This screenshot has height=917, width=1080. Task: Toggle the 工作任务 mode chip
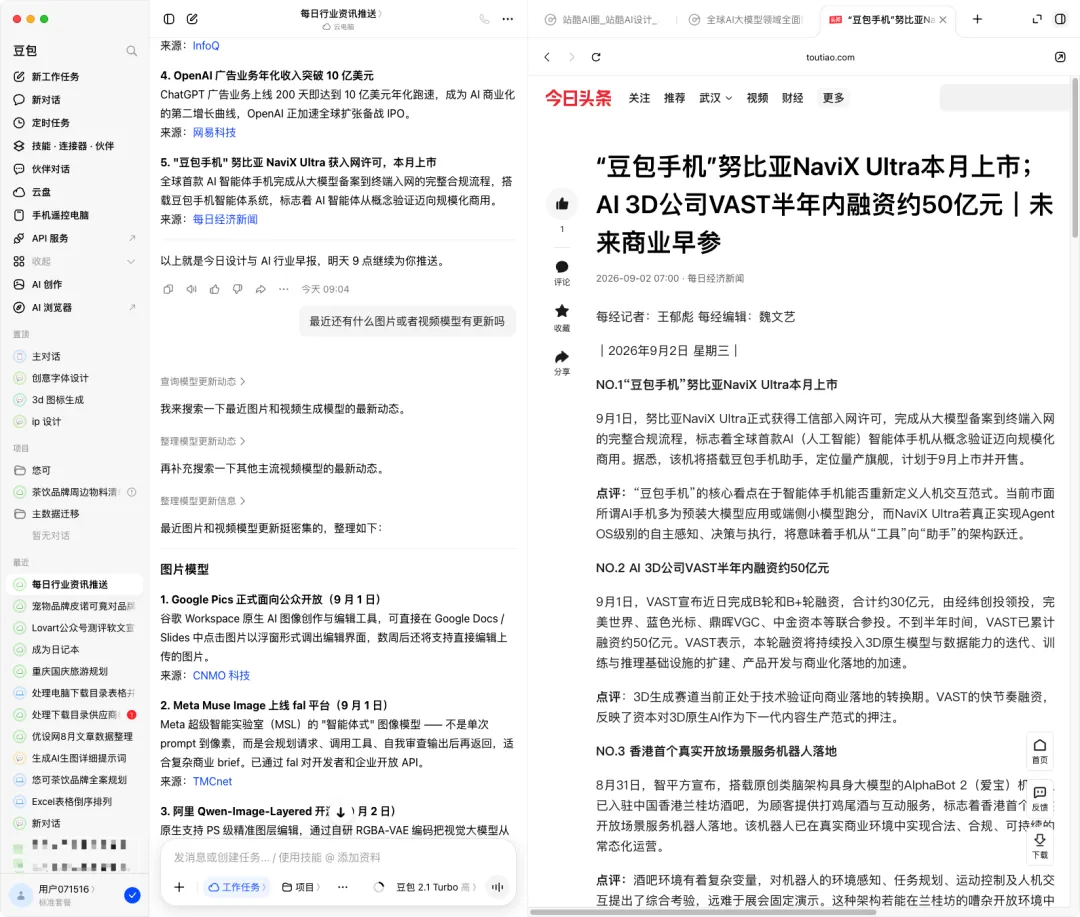[x=238, y=887]
